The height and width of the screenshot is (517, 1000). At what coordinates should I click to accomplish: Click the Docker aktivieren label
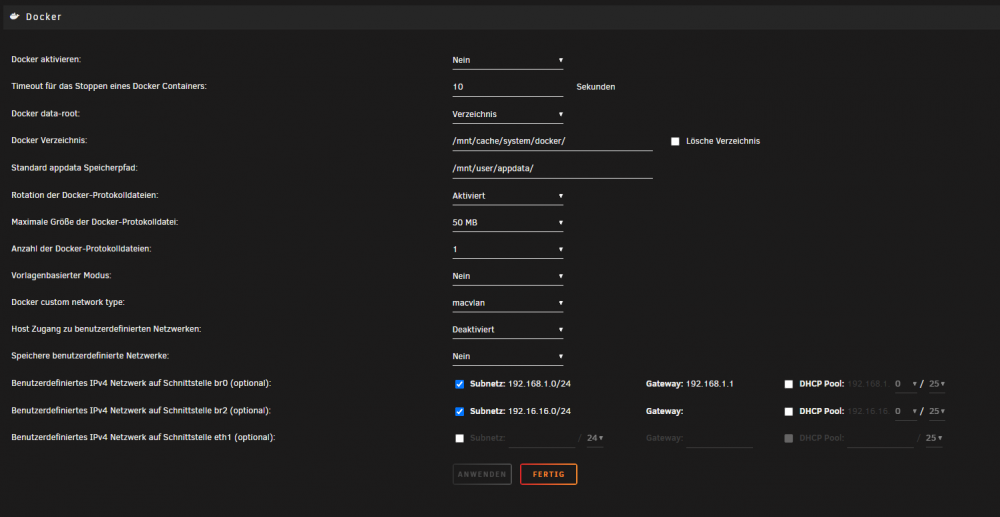tap(47, 59)
